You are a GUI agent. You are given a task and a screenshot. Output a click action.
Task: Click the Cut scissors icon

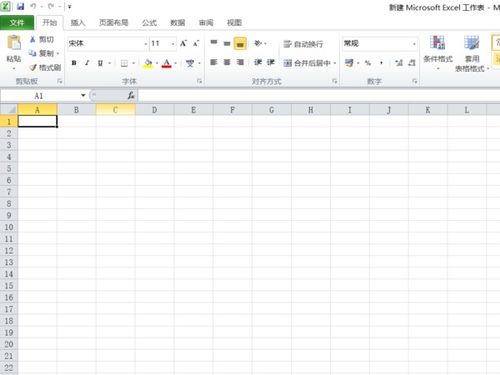(x=33, y=40)
